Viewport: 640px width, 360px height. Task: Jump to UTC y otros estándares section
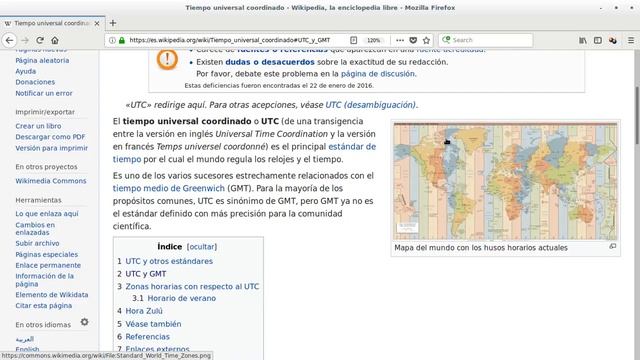point(169,261)
